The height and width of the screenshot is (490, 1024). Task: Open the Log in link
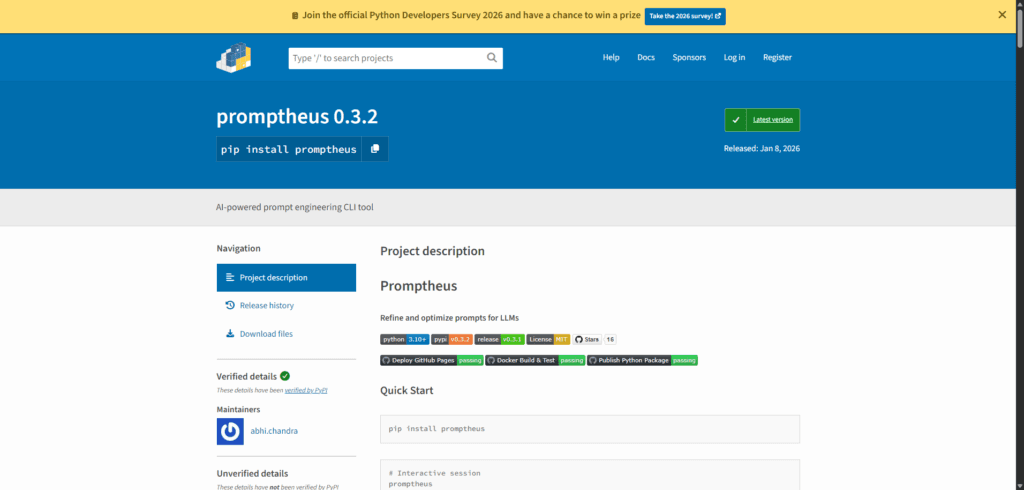click(x=734, y=57)
